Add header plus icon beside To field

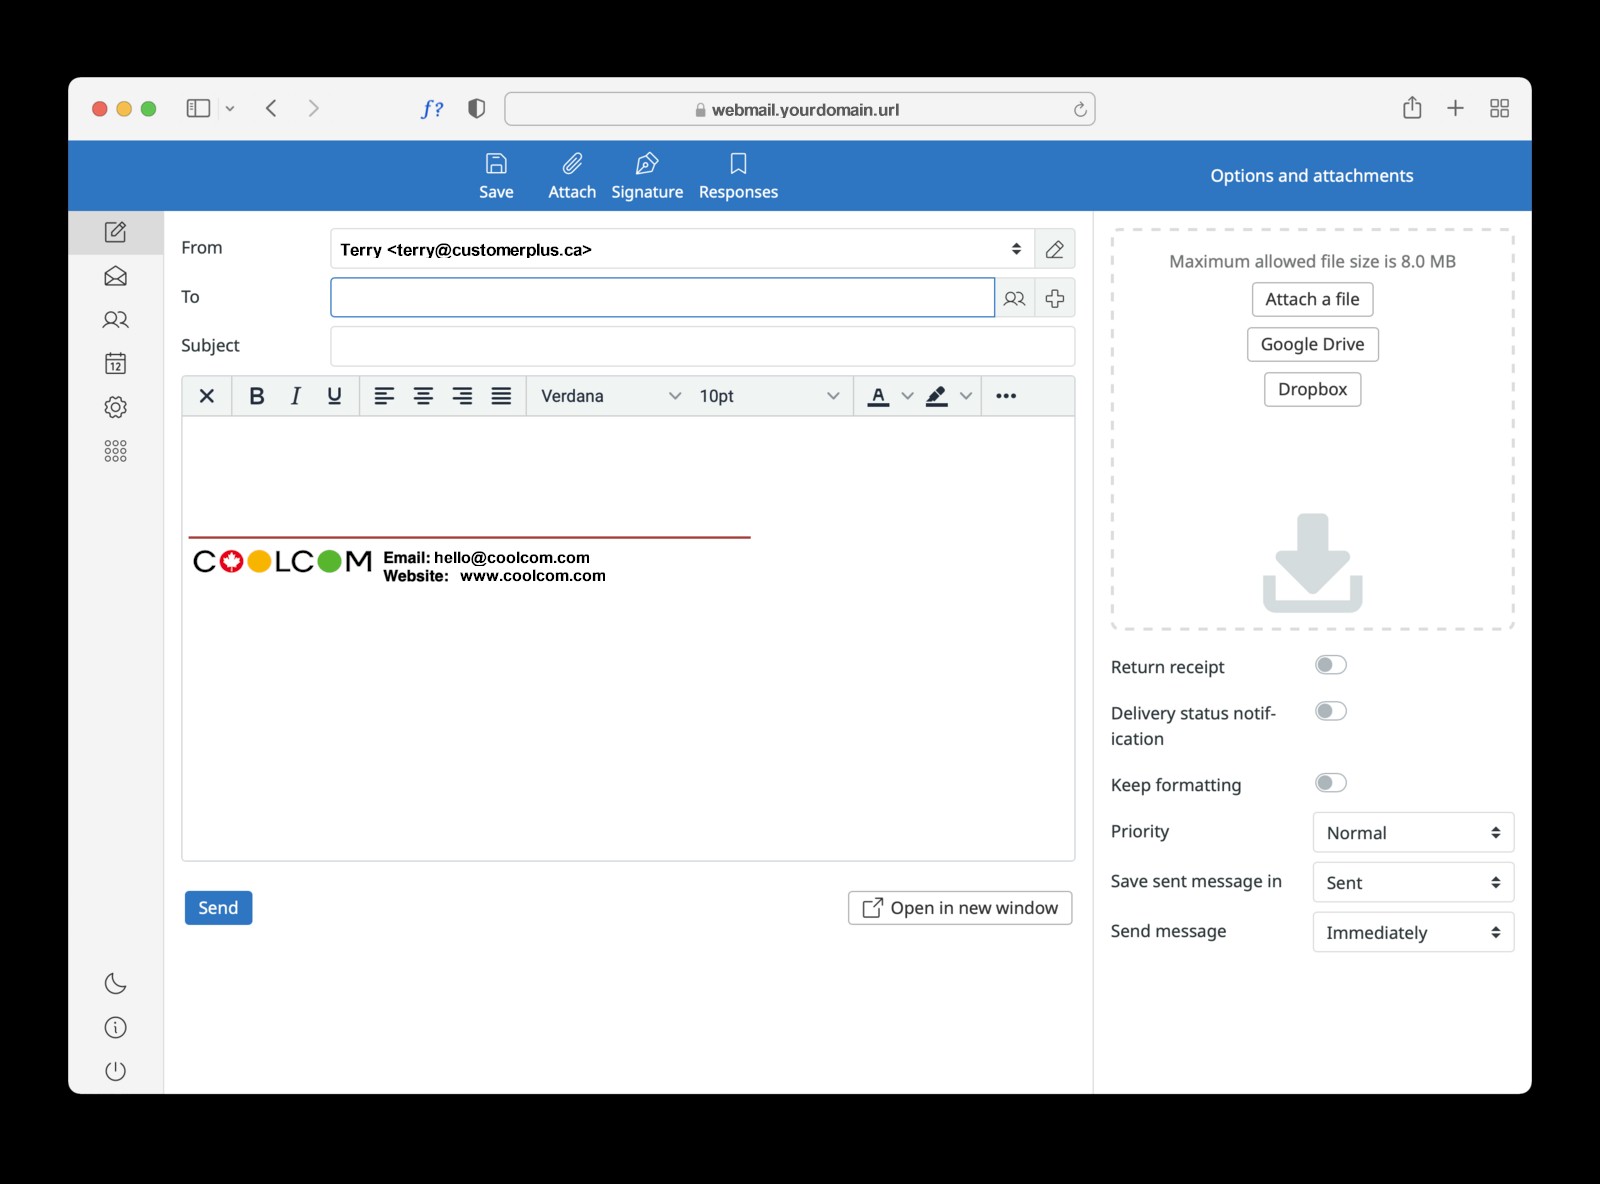pyautogui.click(x=1055, y=298)
